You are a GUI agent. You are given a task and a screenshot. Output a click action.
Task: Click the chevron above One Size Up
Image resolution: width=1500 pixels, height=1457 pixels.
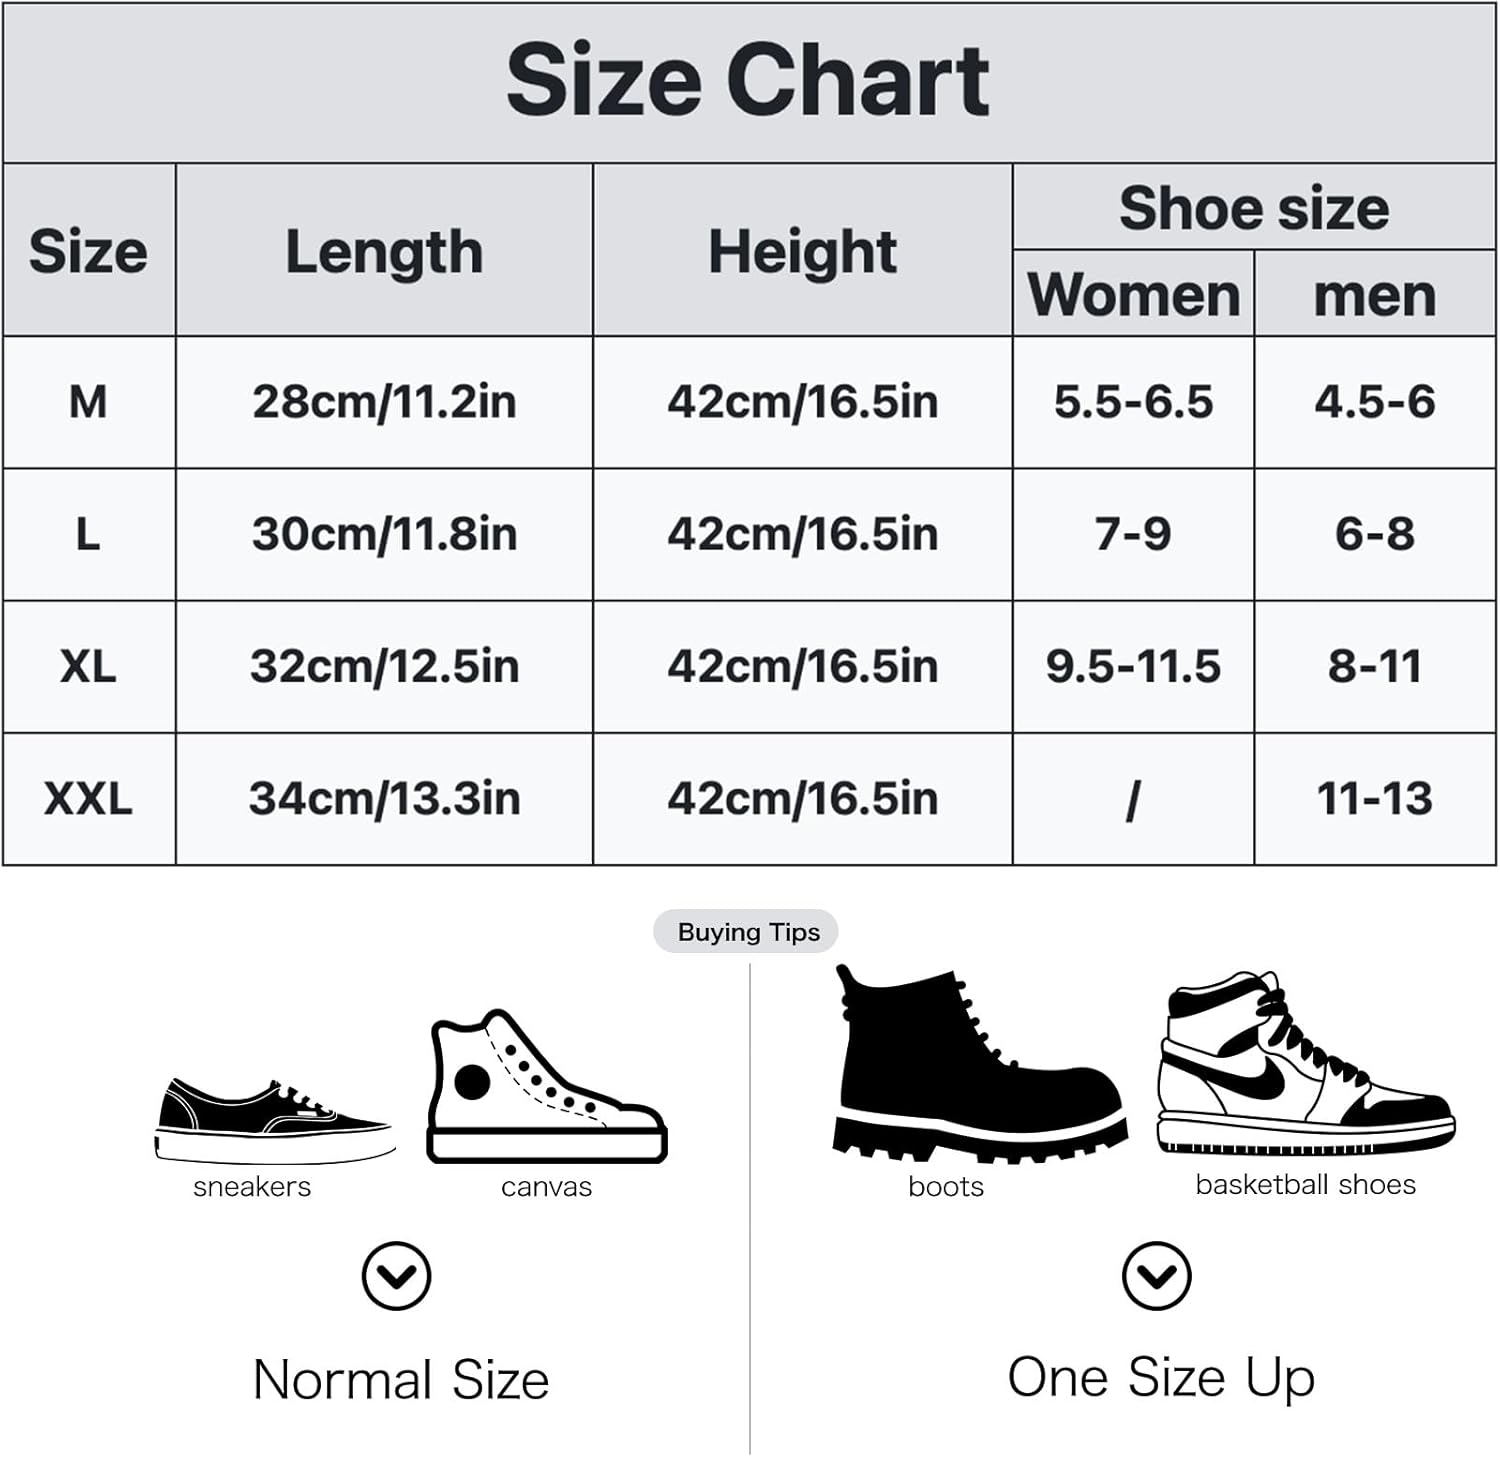(x=1156, y=1276)
